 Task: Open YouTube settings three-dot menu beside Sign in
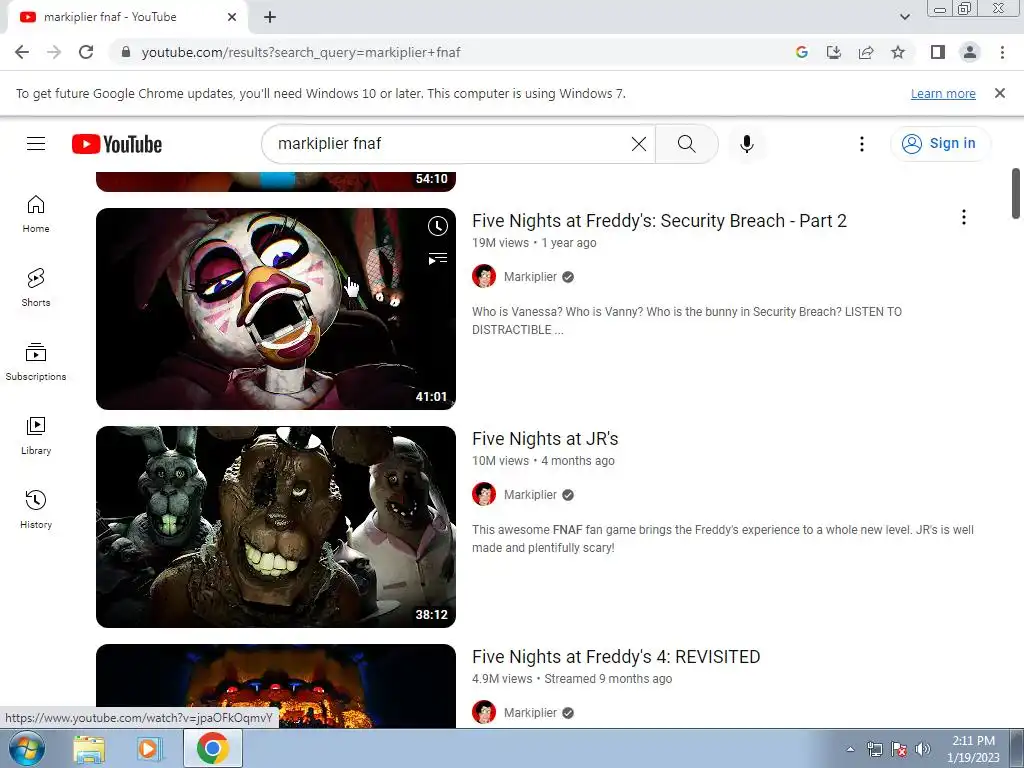pyautogui.click(x=862, y=144)
